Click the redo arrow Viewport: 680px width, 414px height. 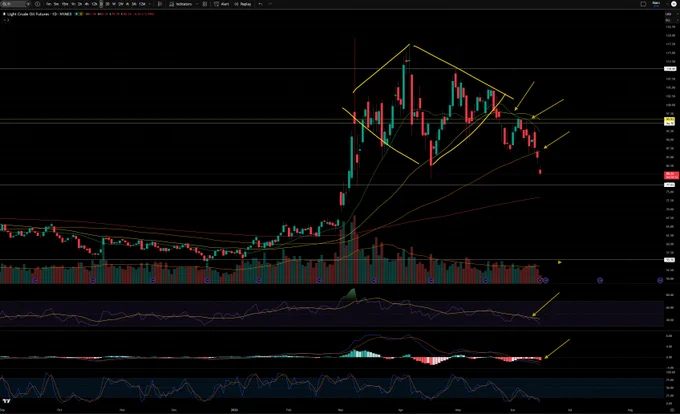[270, 4]
